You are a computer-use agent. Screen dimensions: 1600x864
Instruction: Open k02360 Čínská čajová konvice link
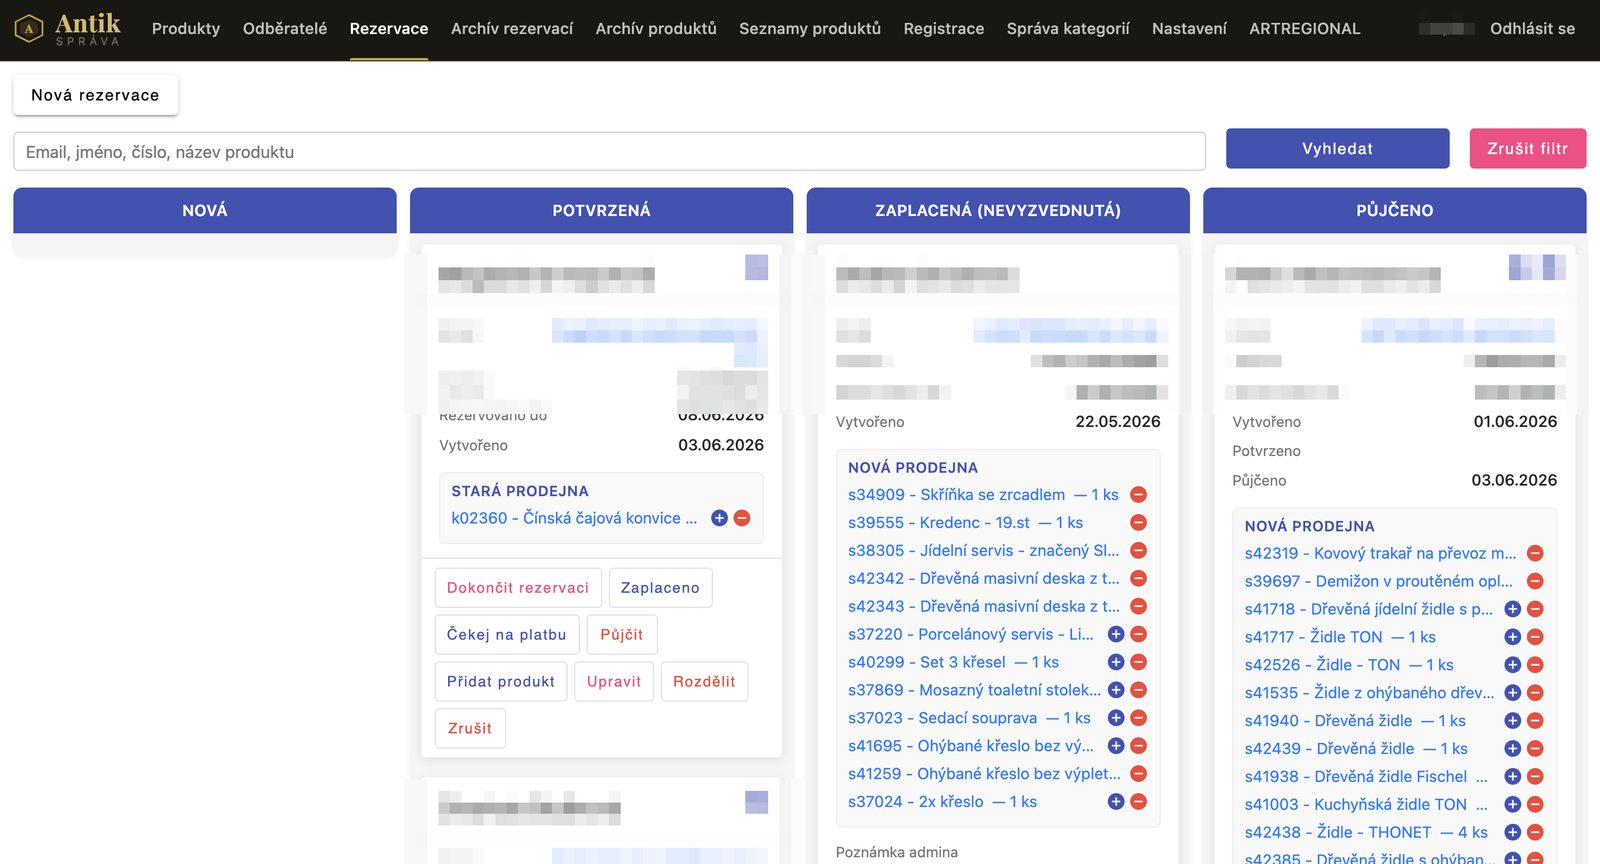tap(574, 518)
